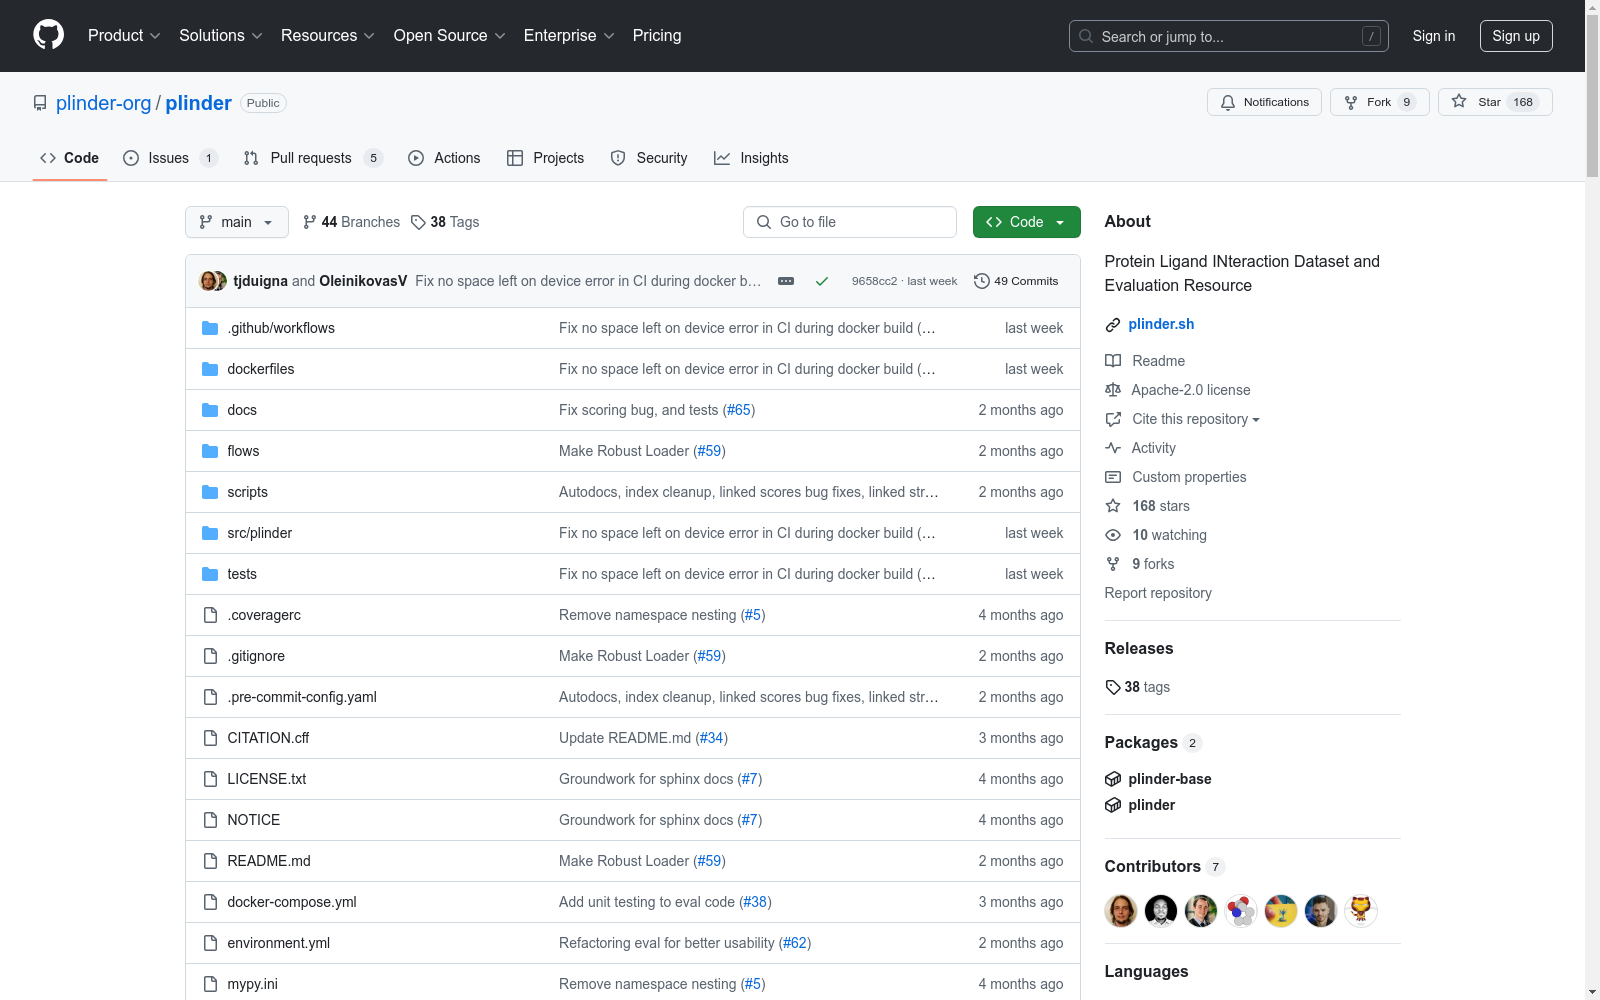Click the Go to file search field
The height and width of the screenshot is (1000, 1600).
click(850, 222)
